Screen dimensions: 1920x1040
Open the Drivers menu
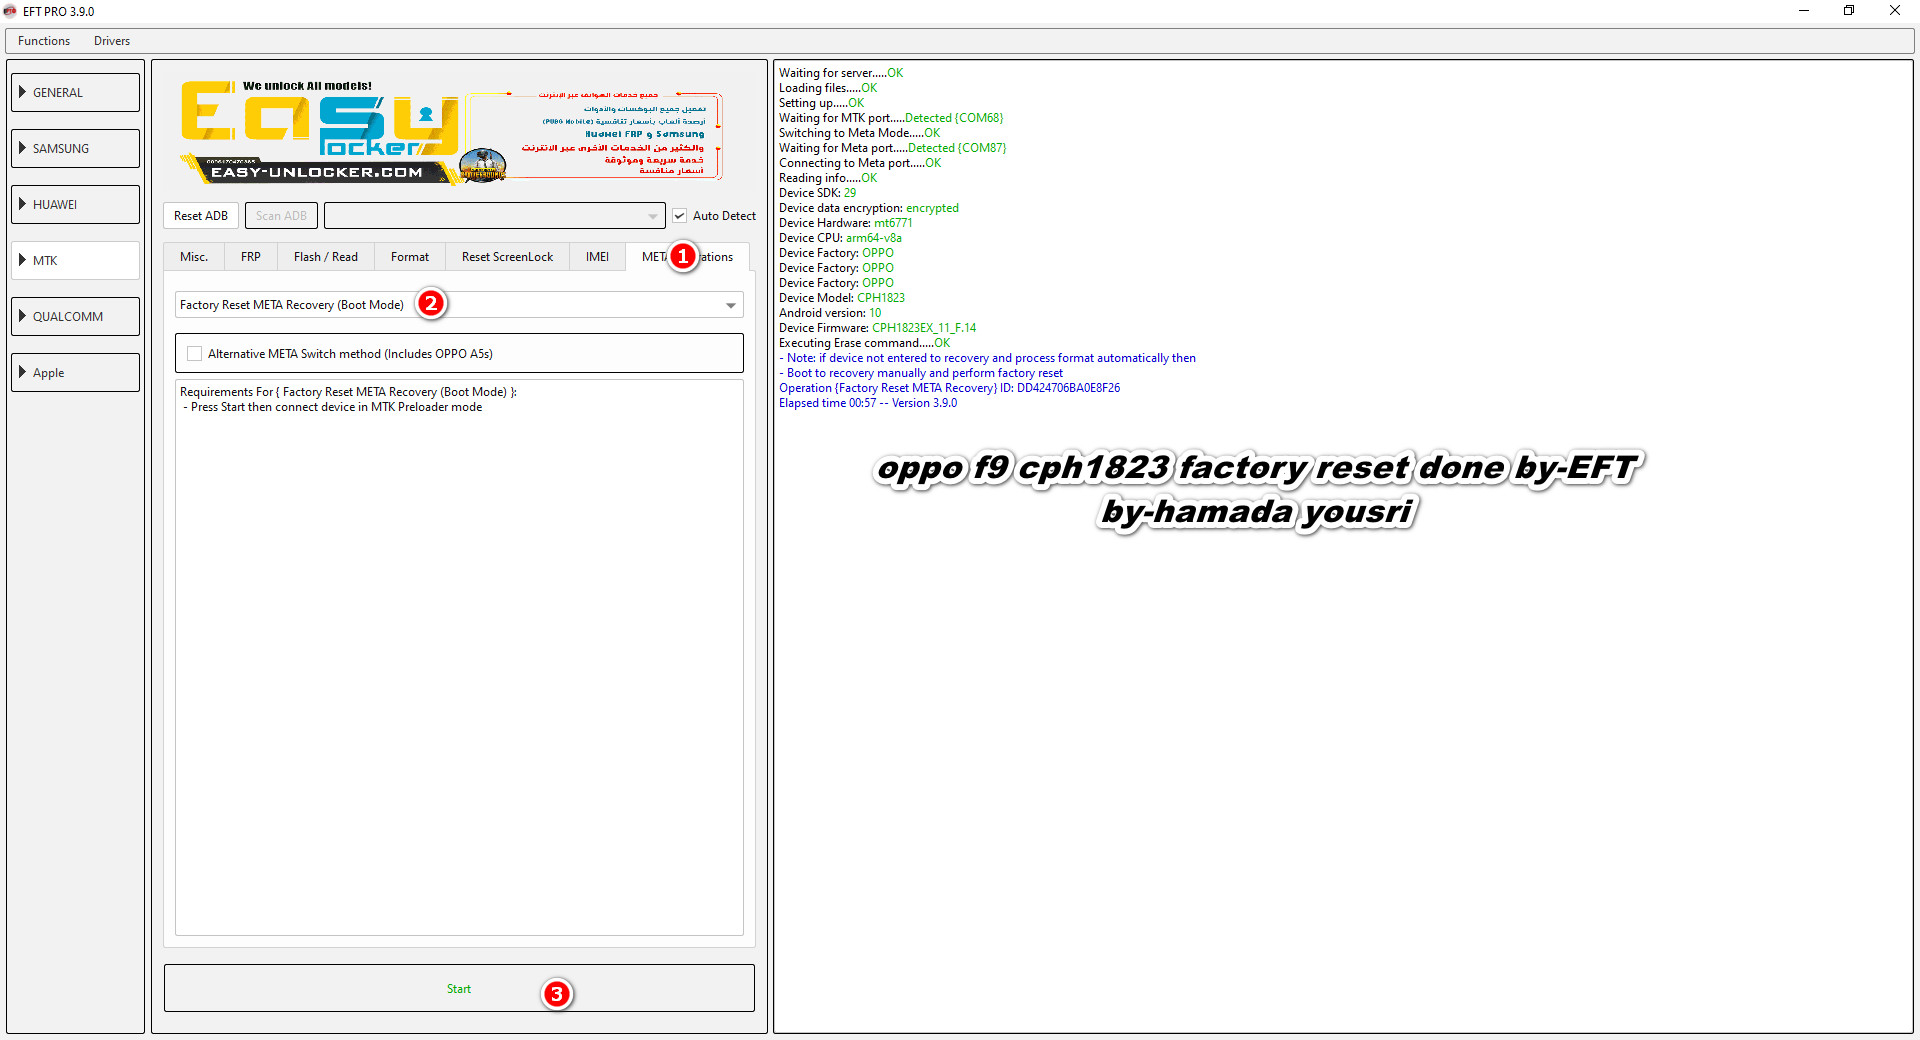(112, 41)
